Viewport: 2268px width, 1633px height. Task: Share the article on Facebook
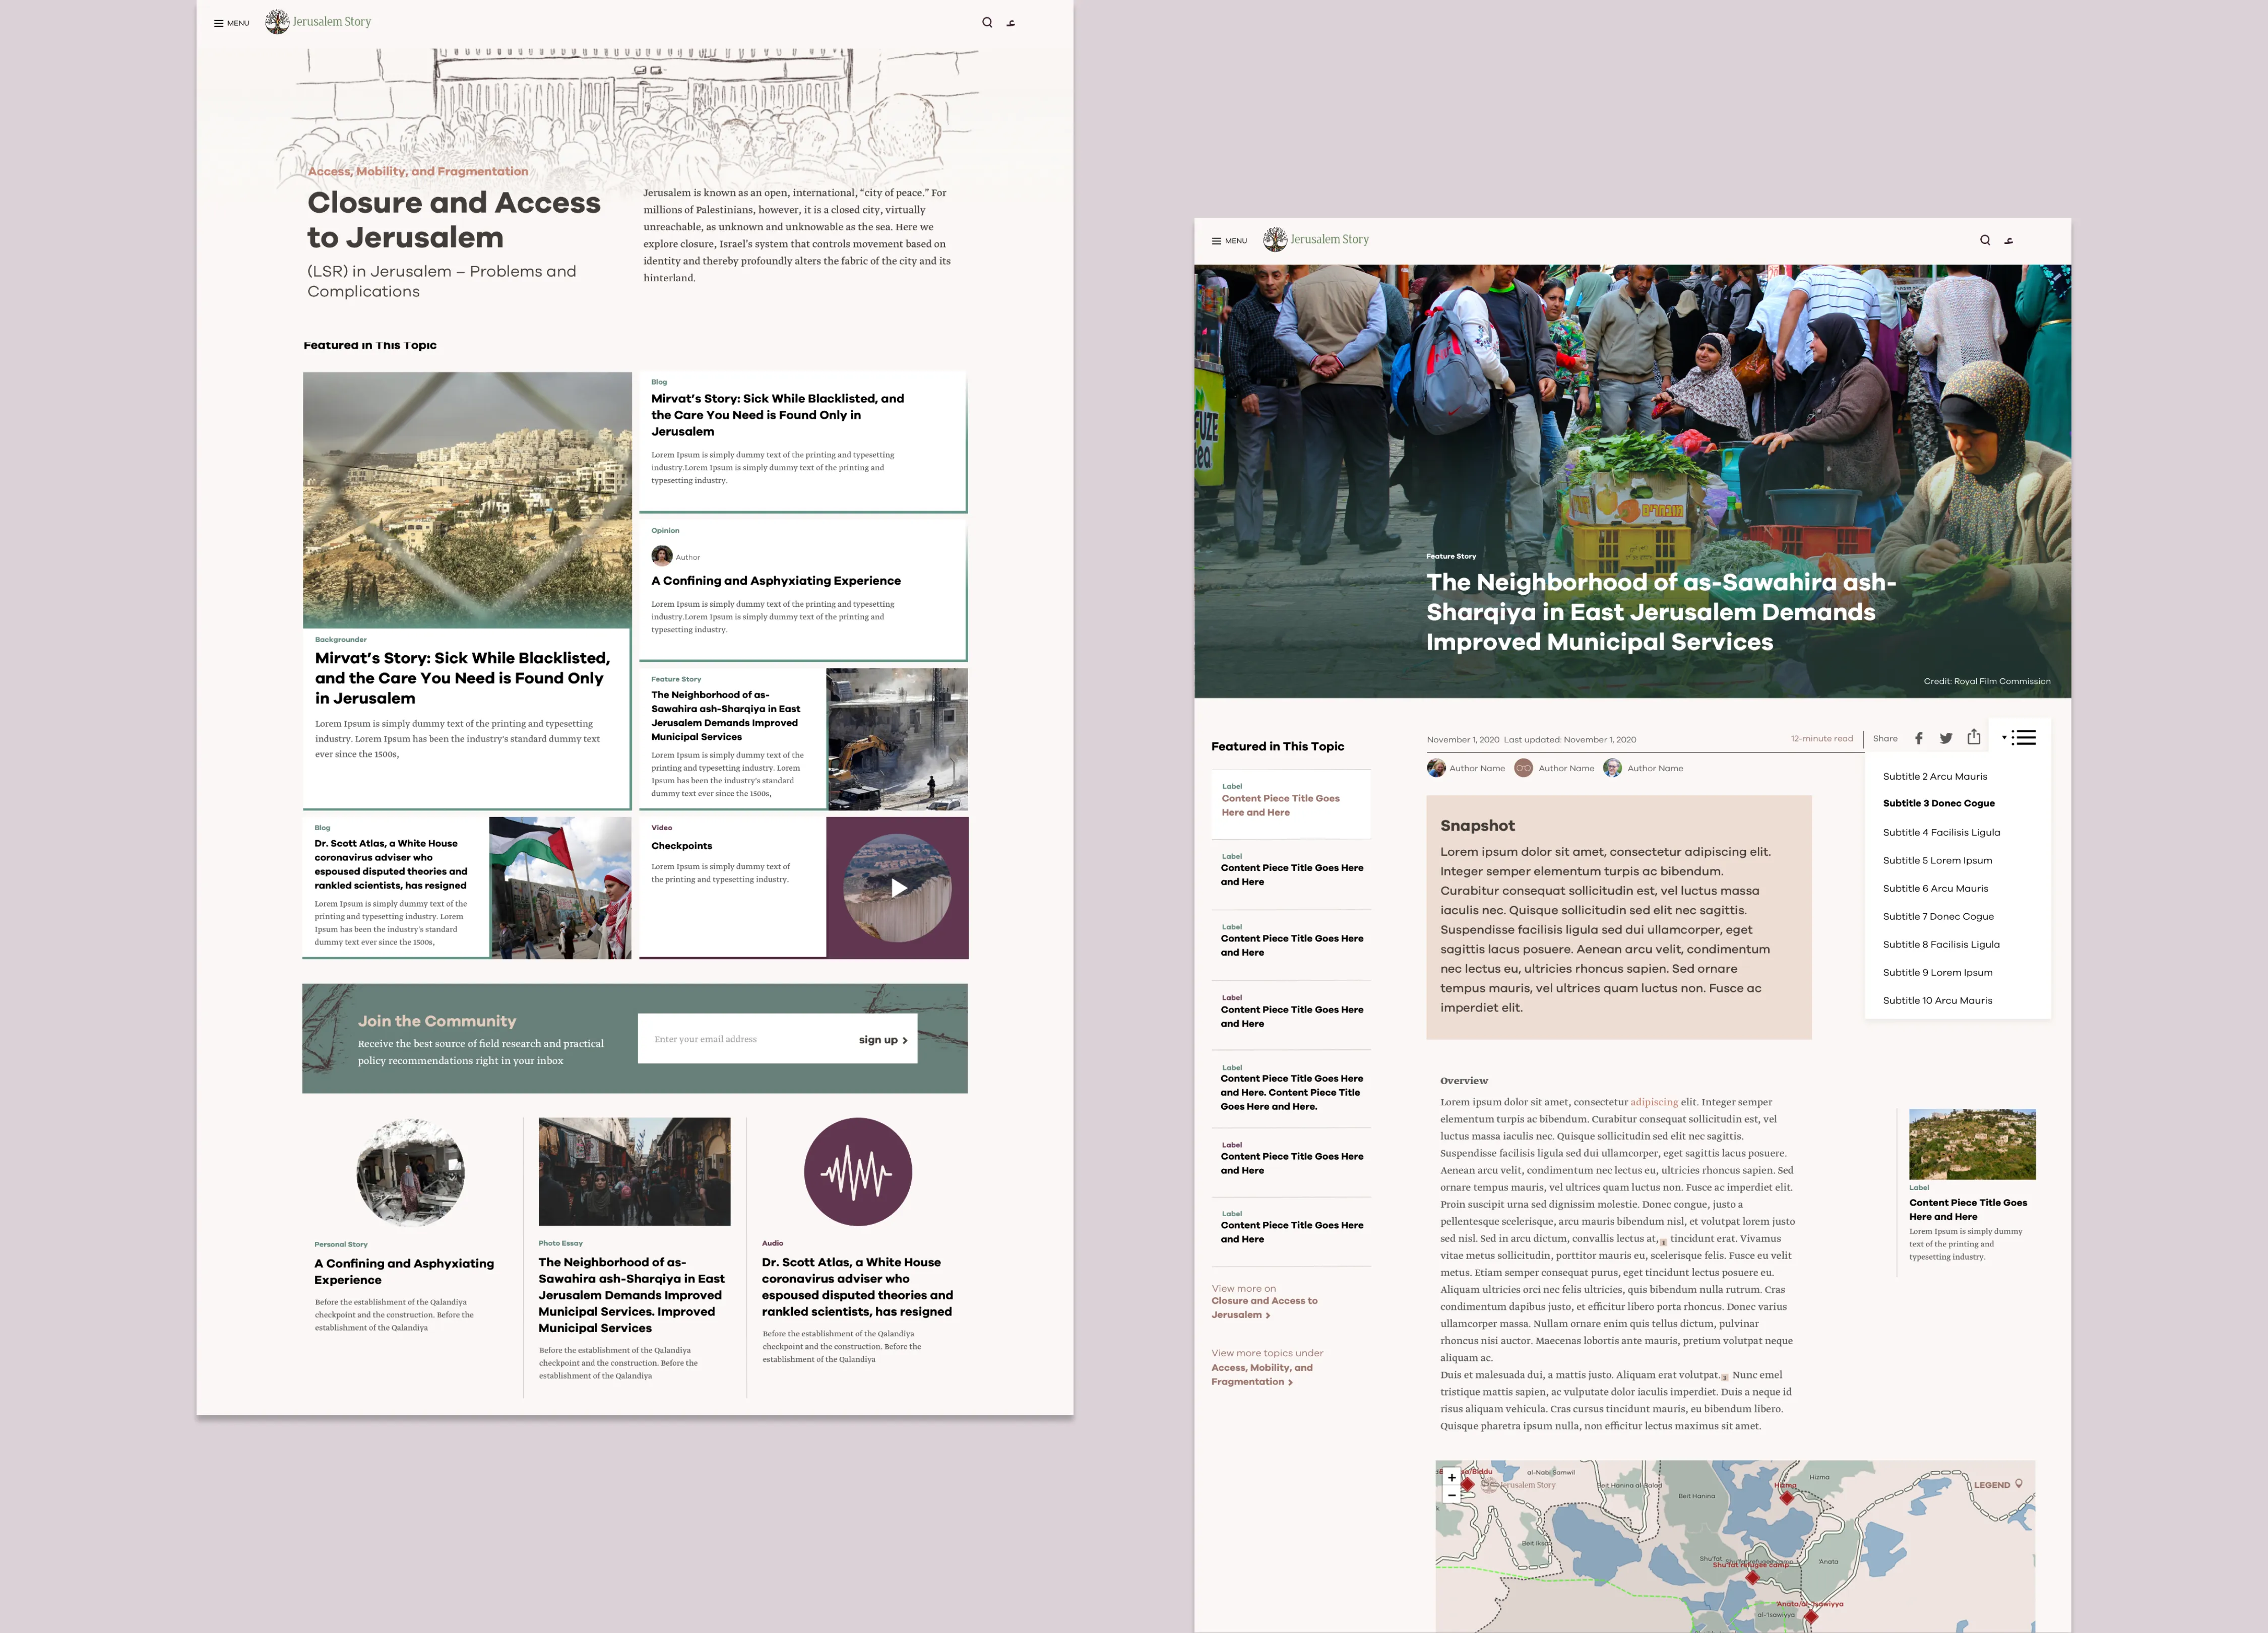click(x=1918, y=738)
